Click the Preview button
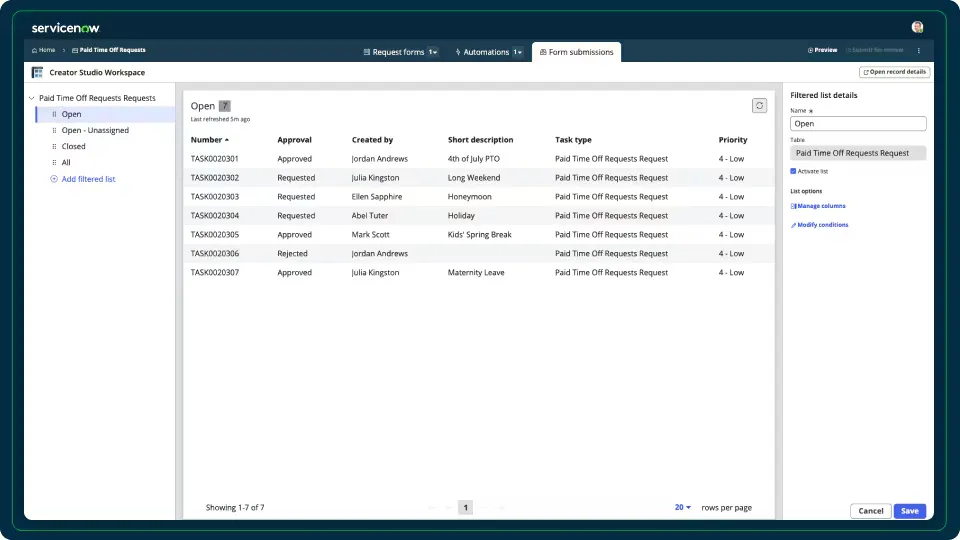Screen dimensions: 960x540 [x=822, y=50]
